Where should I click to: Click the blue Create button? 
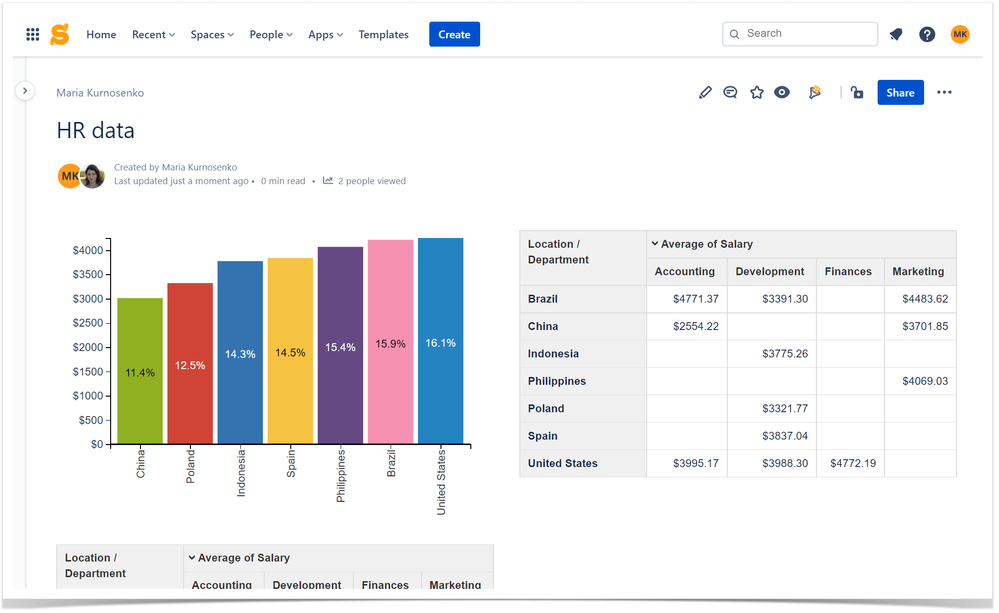tap(454, 33)
